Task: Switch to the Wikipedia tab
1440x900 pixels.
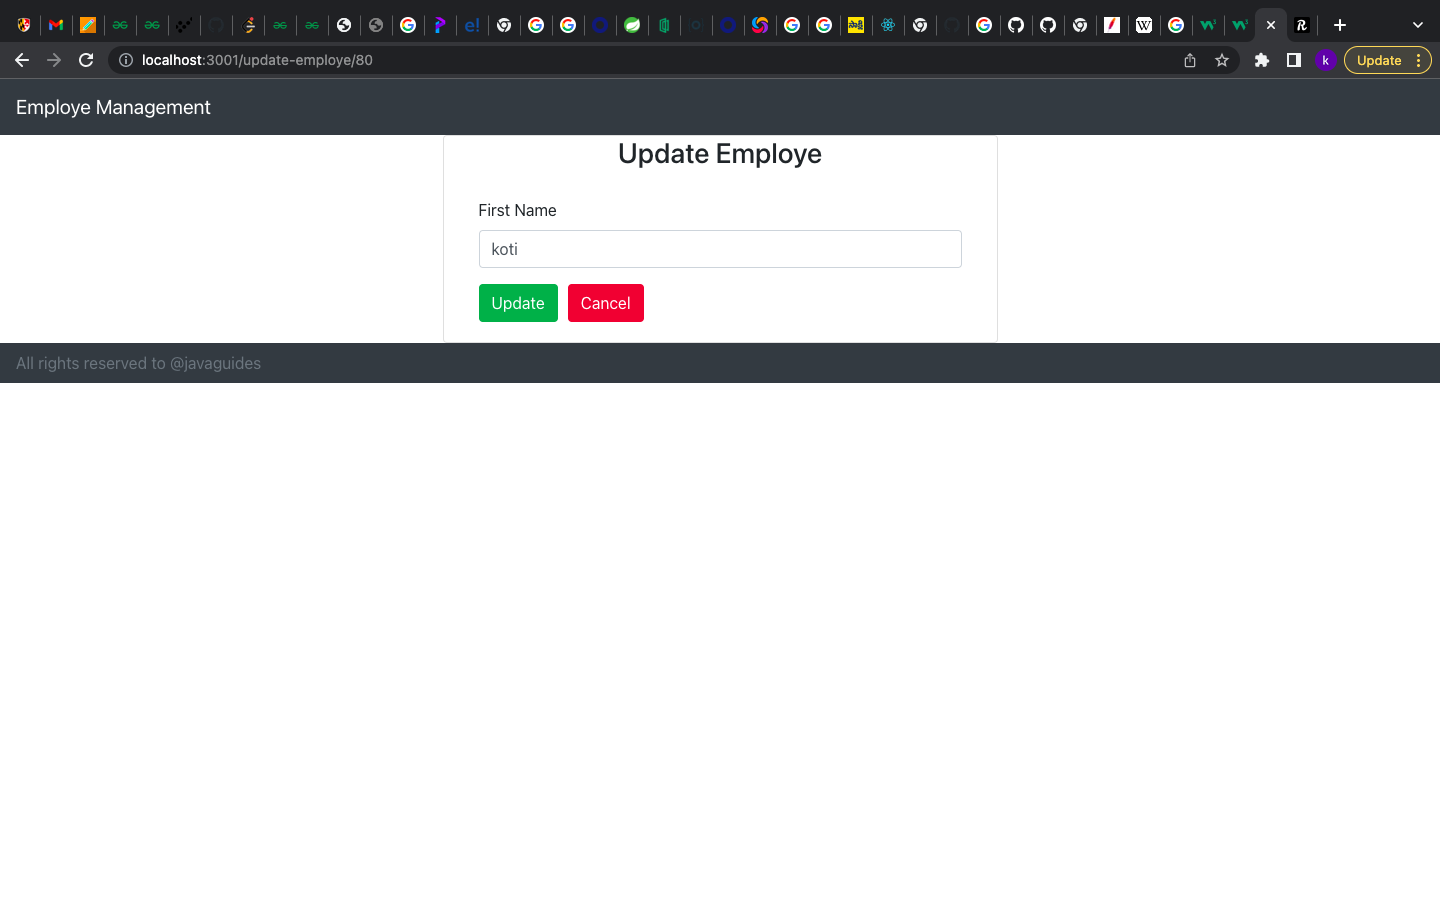Action: point(1144,24)
